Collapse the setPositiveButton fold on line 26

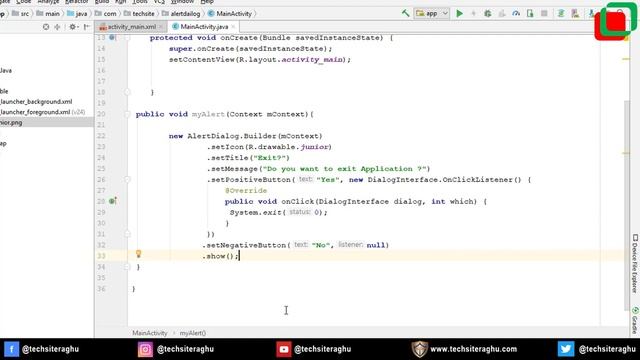(127, 180)
